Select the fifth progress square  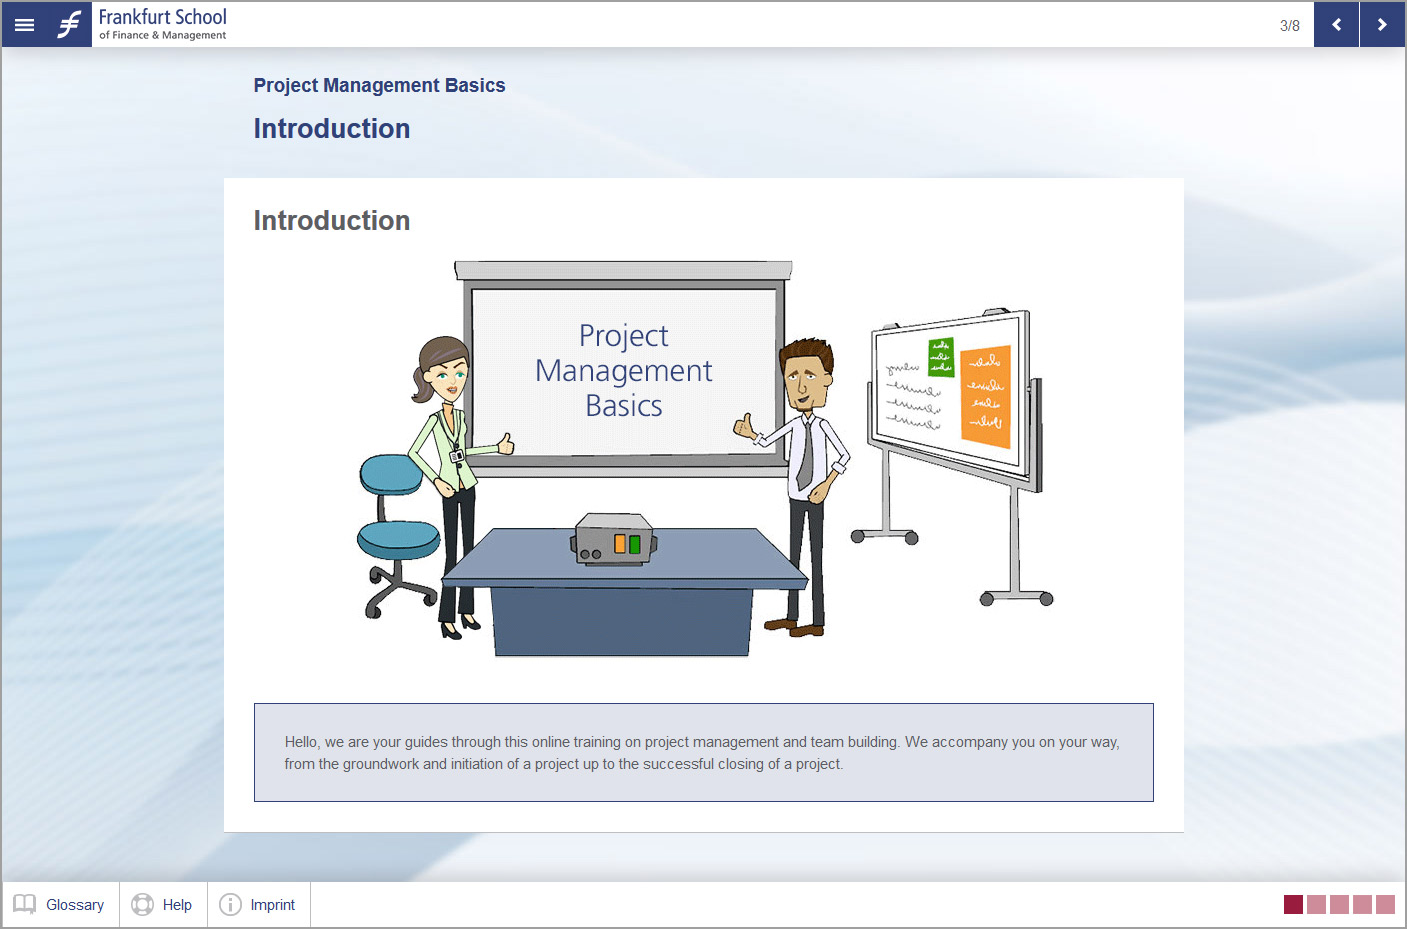coord(1385,904)
